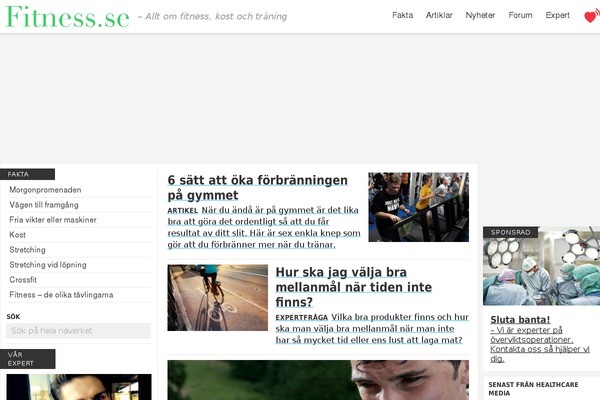Go to Crossfit fact page
Image resolution: width=600 pixels, height=400 pixels.
(23, 280)
